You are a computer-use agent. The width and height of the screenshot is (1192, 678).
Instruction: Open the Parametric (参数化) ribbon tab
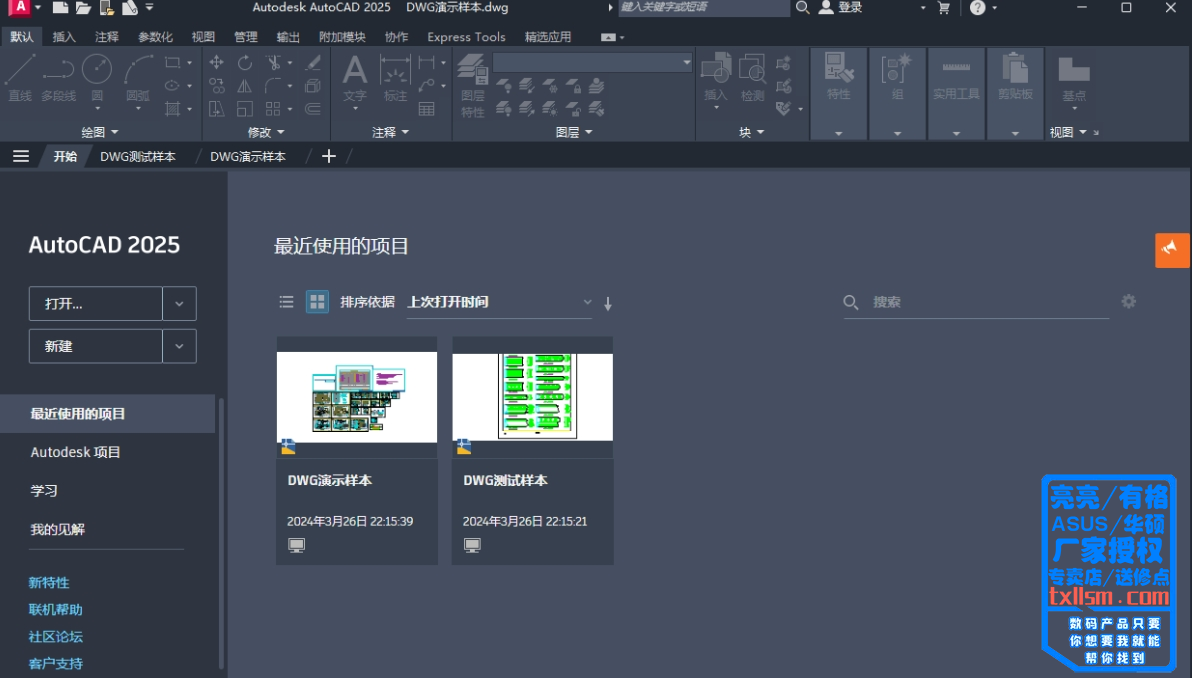[155, 36]
